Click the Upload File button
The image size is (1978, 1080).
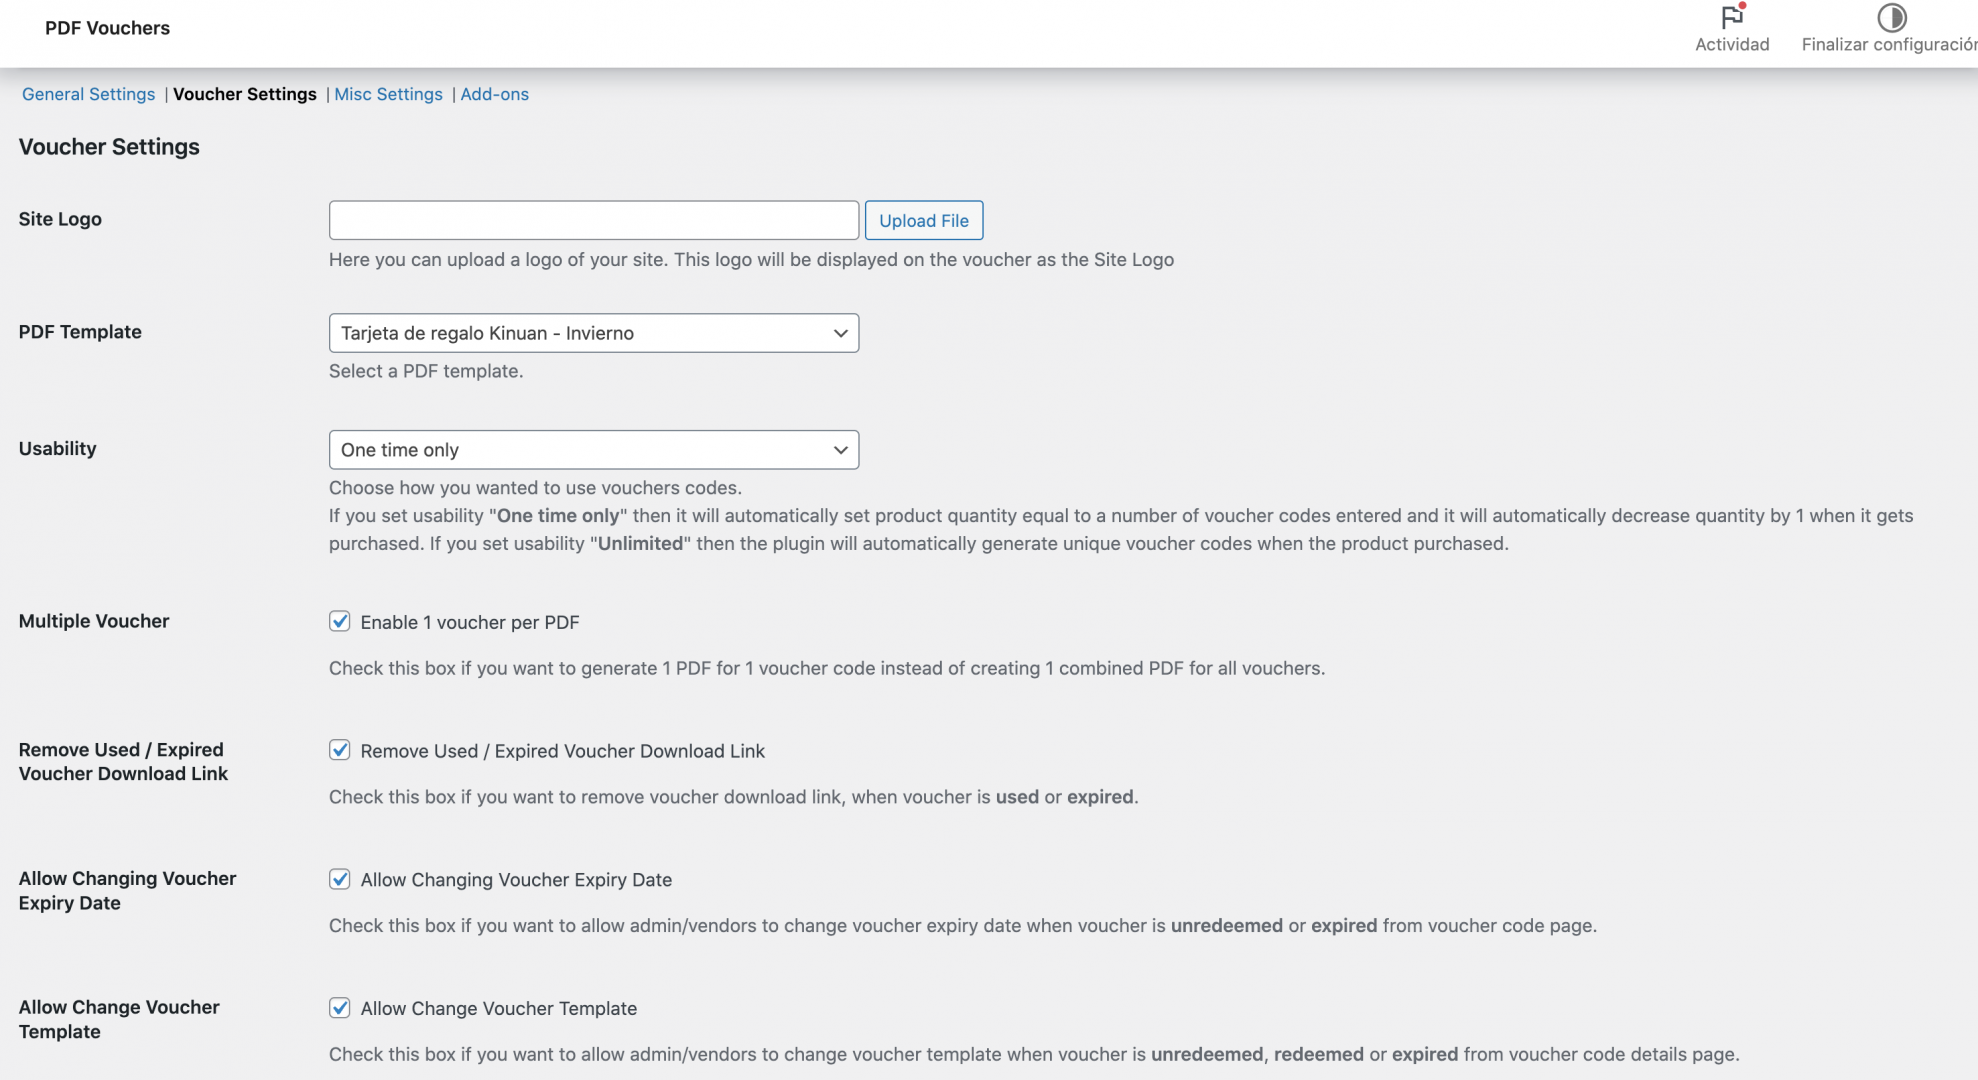tap(924, 220)
